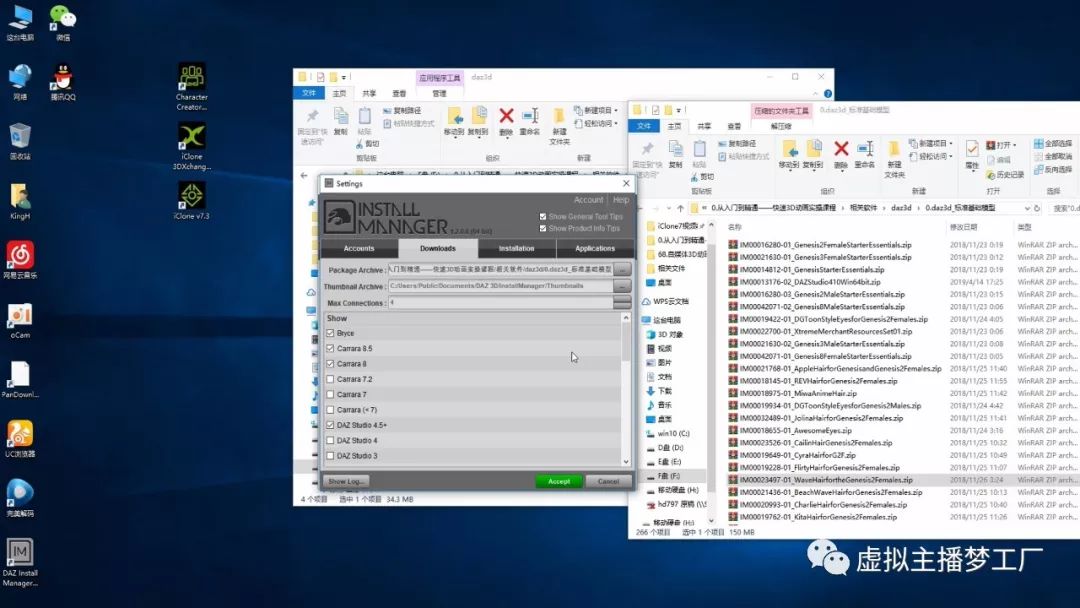Check the Carrara 7 checkbox
Viewport: 1080px width, 608px height.
click(x=330, y=395)
